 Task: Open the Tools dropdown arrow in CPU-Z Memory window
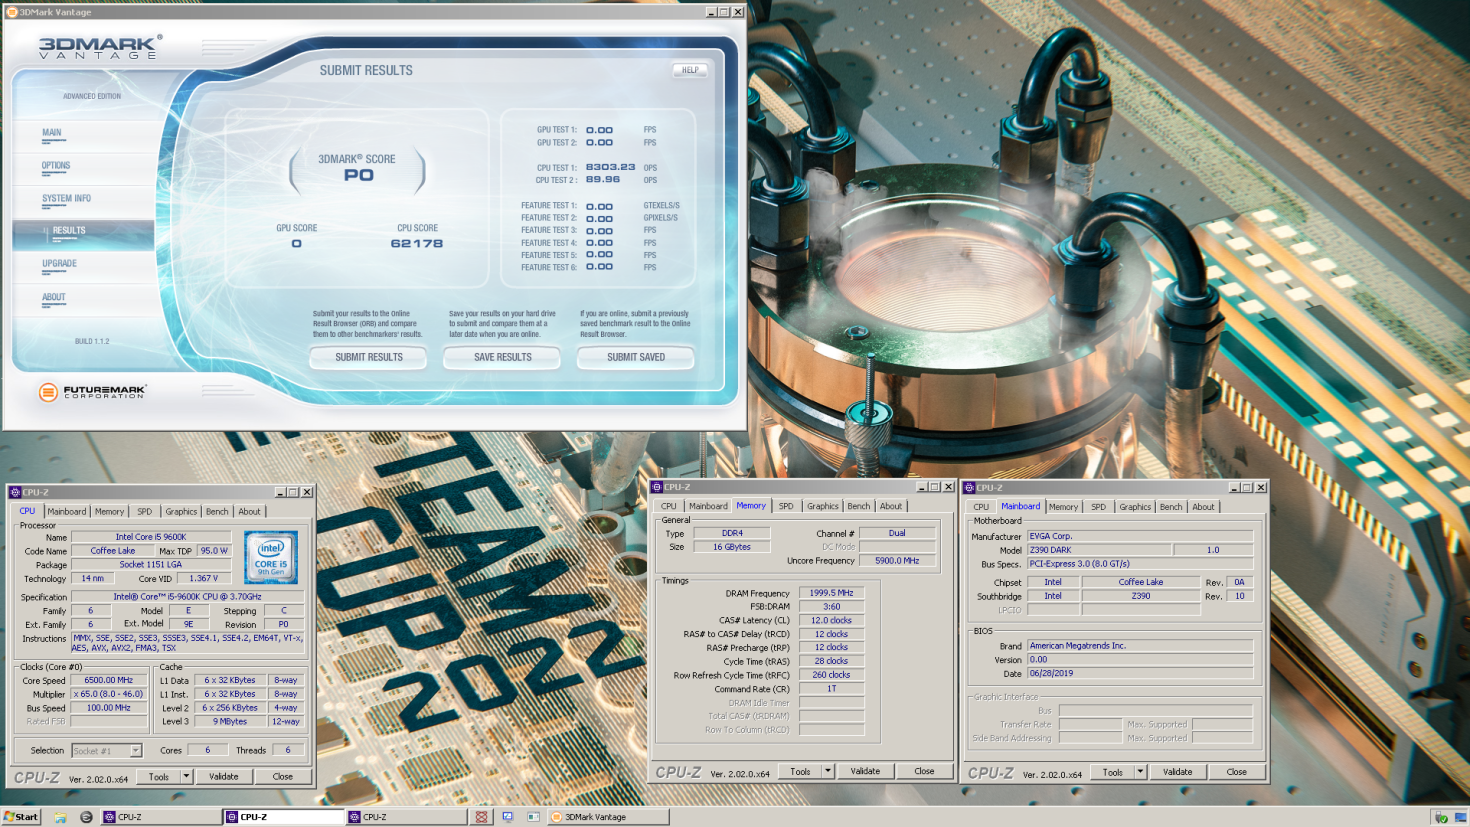[x=827, y=771]
